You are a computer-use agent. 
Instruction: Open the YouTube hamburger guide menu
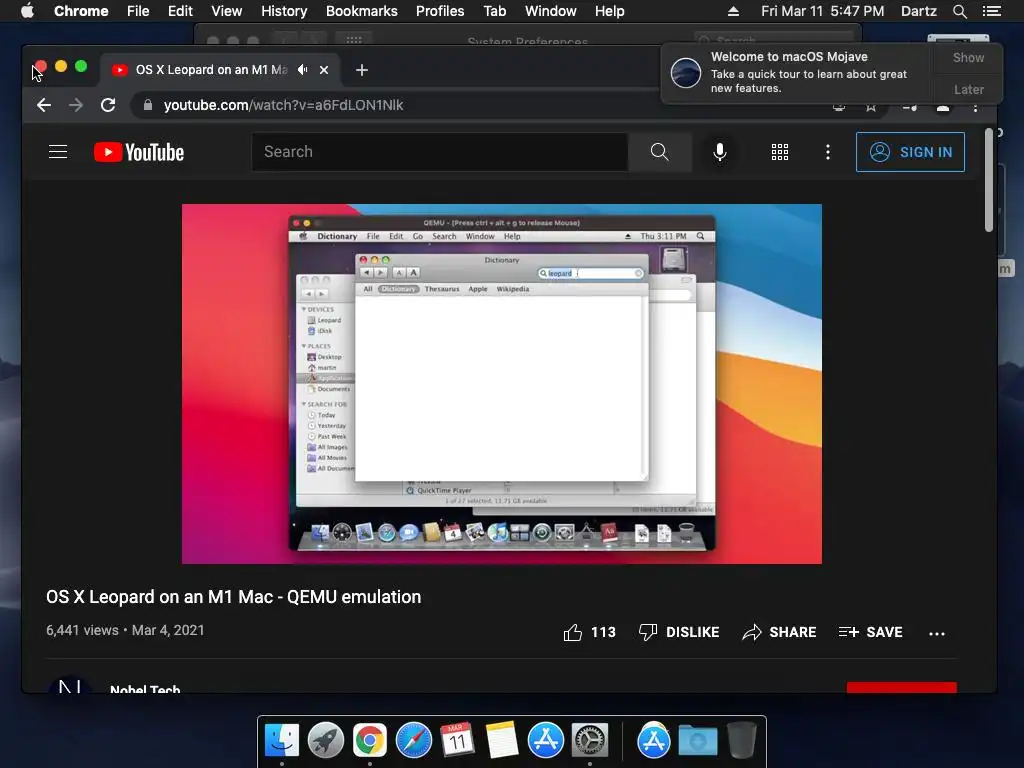58,152
